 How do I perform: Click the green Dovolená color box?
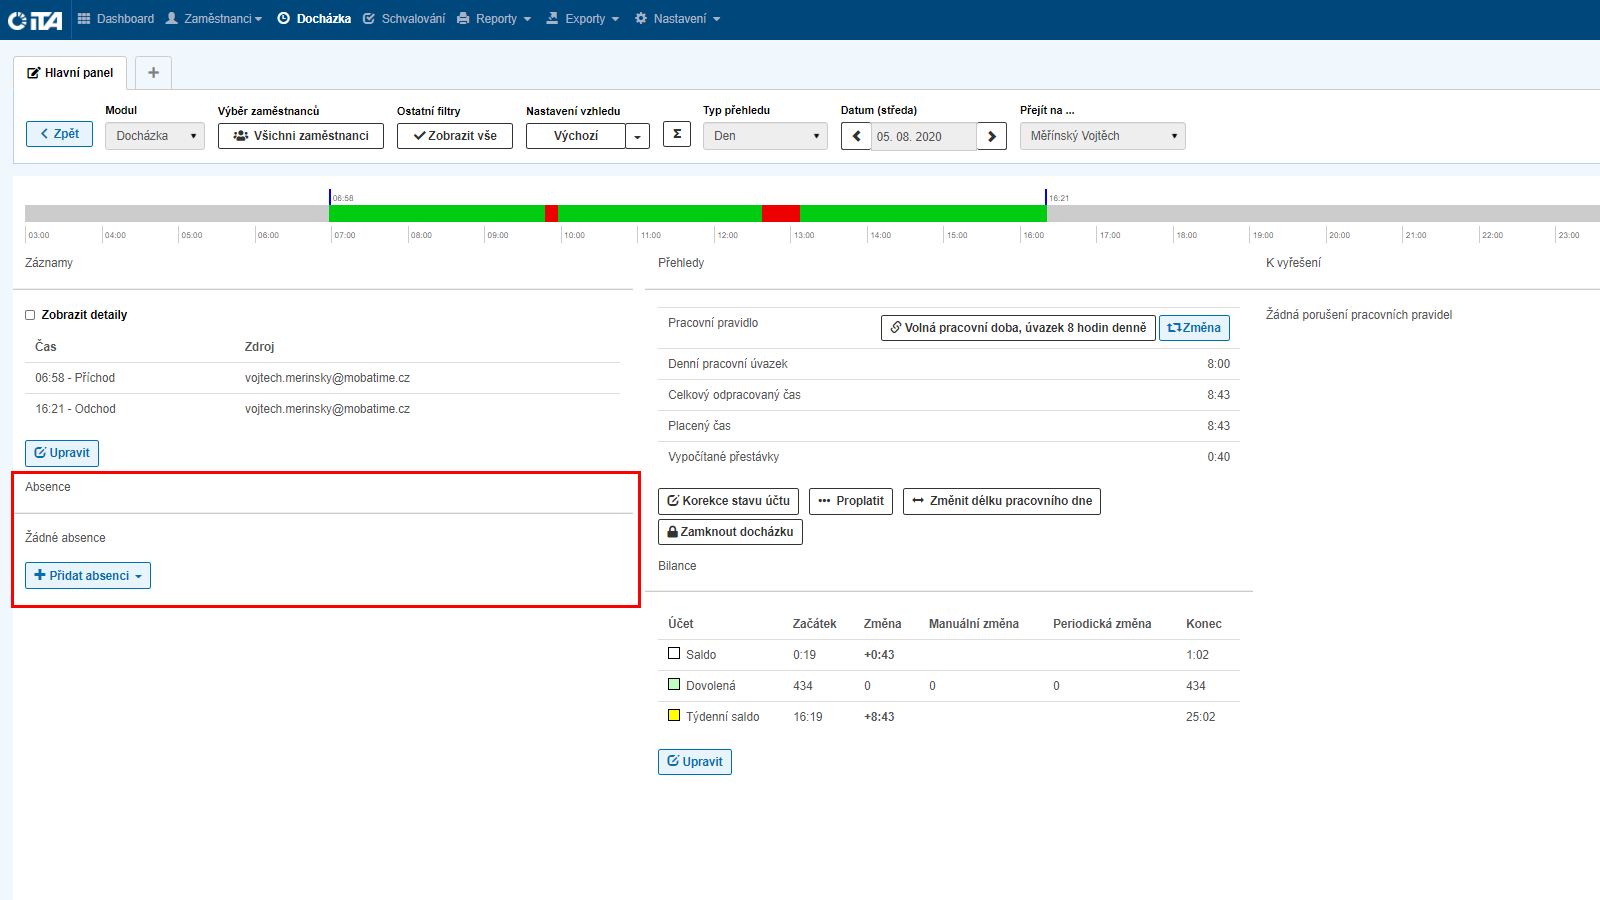[674, 685]
